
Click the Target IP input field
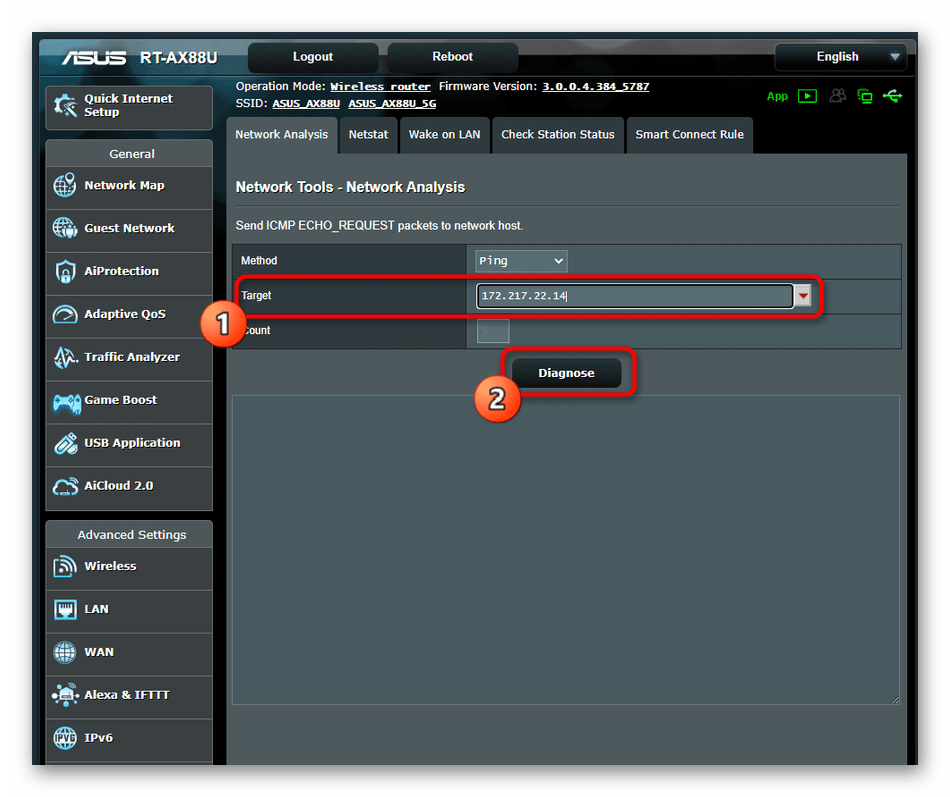pyautogui.click(x=634, y=296)
